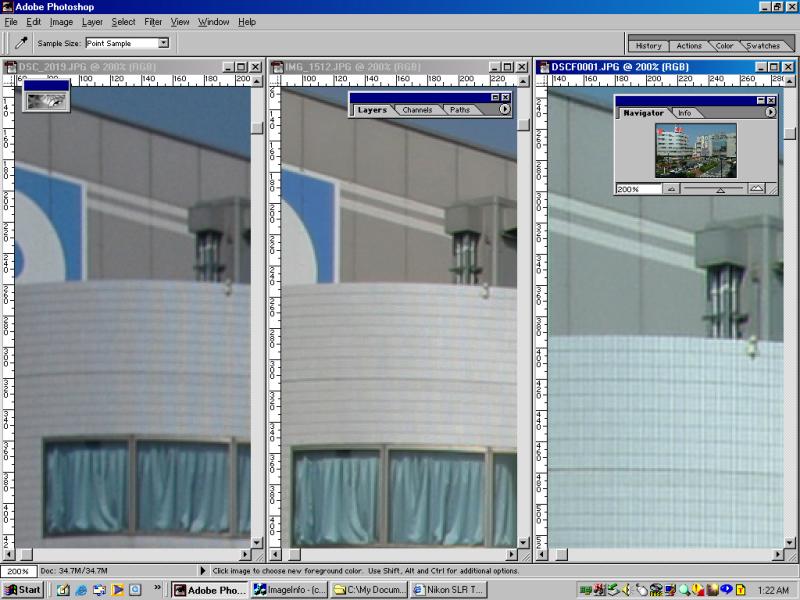The image size is (800, 600).
Task: Click the media player quick launch icon
Action: pos(117,590)
